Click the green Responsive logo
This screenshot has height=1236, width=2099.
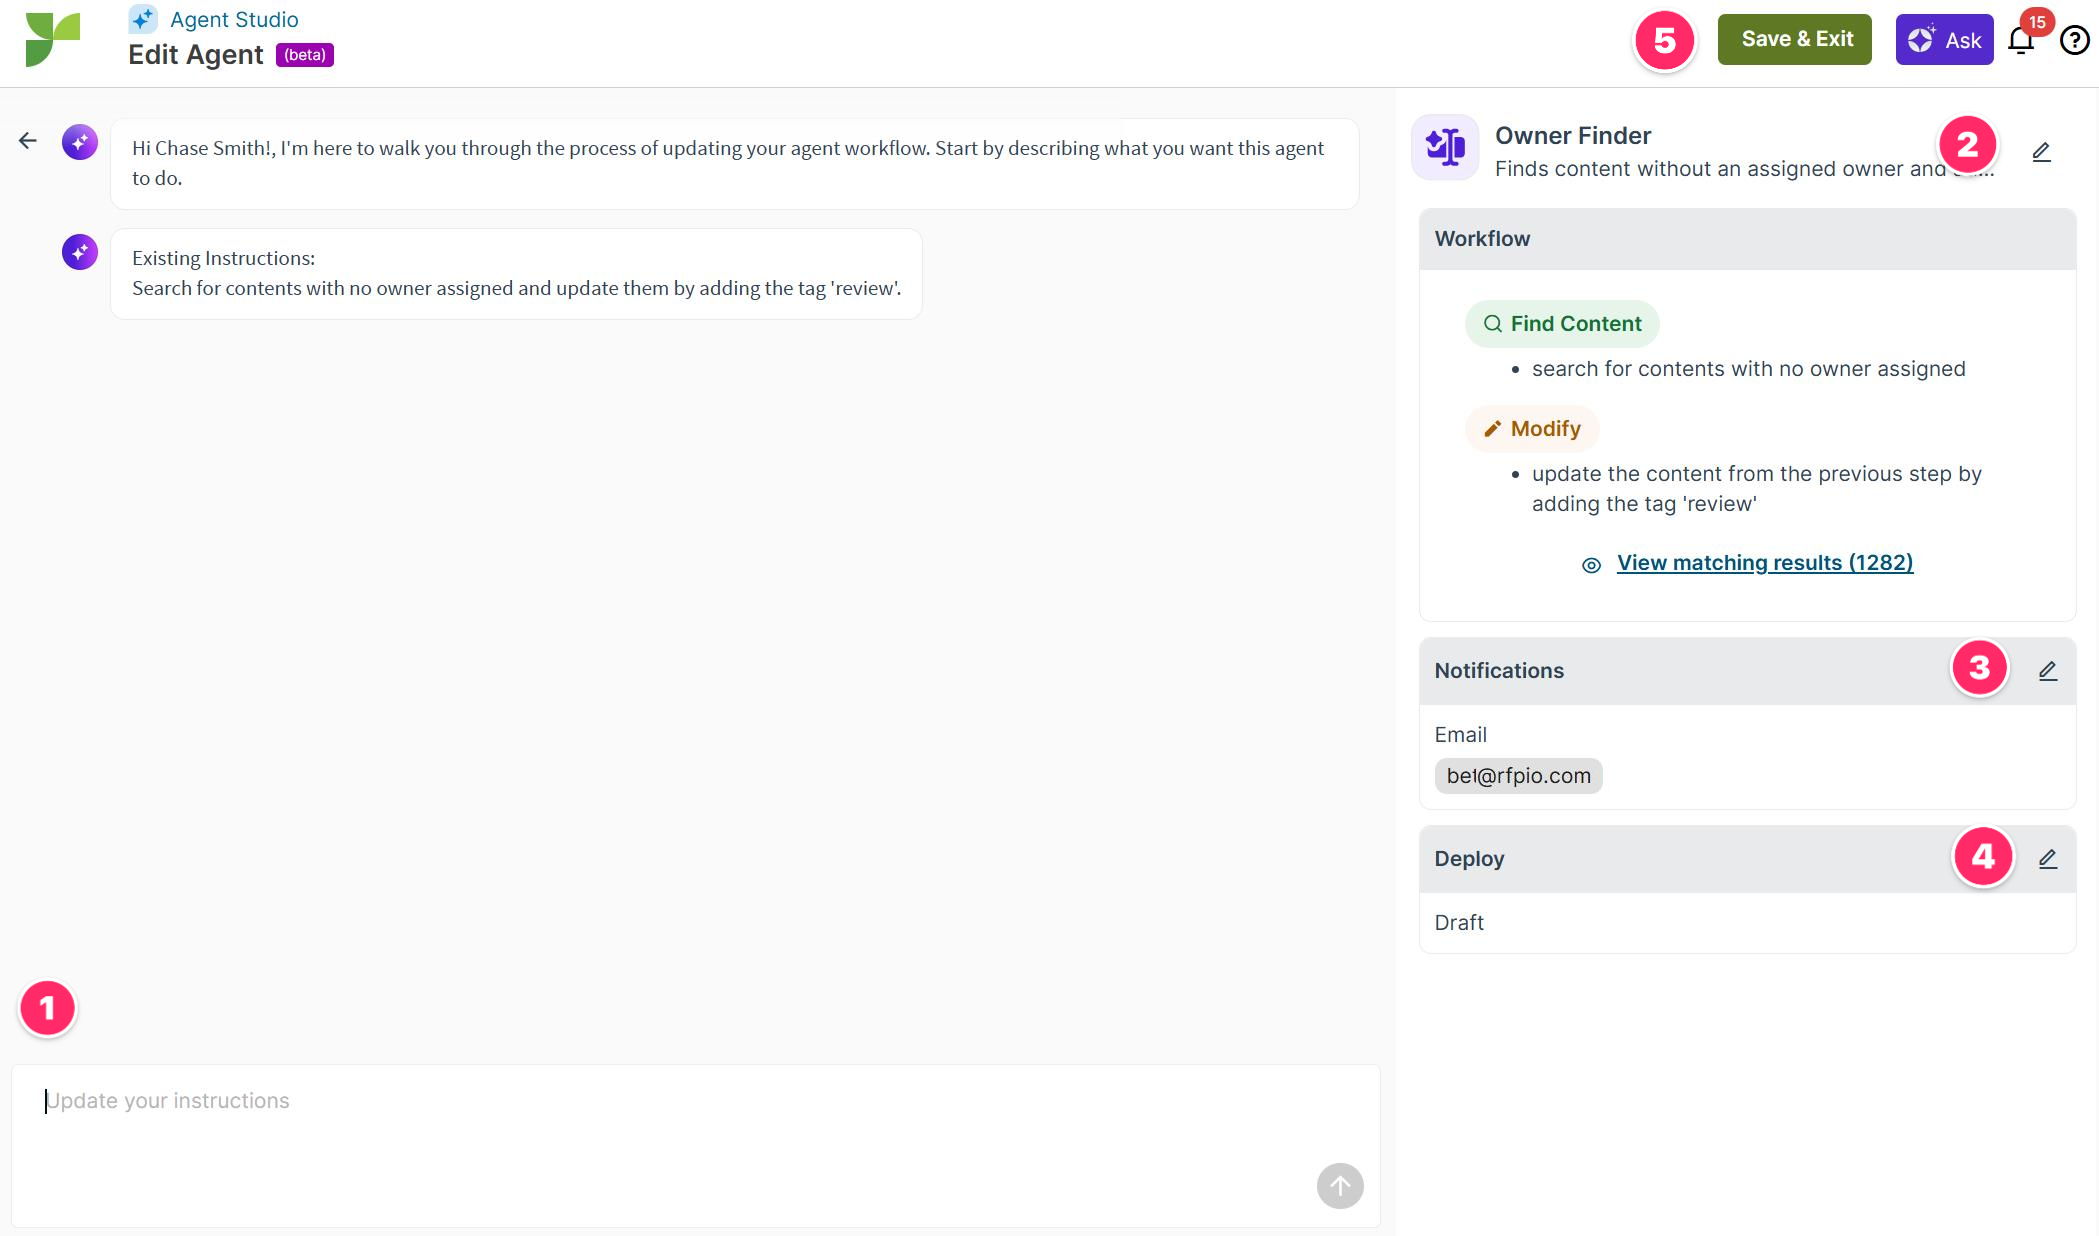coord(52,40)
